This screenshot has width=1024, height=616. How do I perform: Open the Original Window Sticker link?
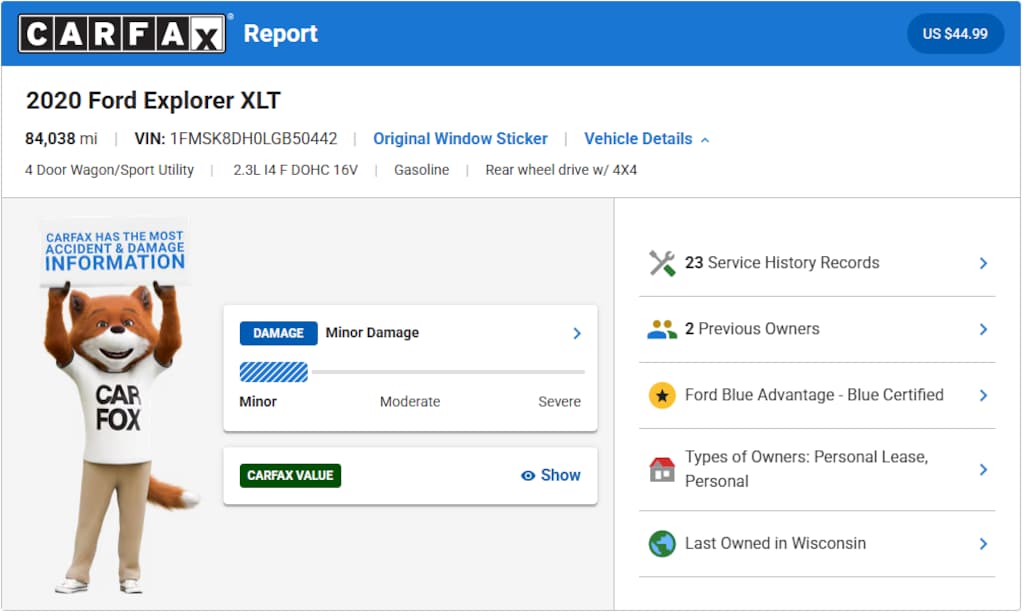[460, 139]
